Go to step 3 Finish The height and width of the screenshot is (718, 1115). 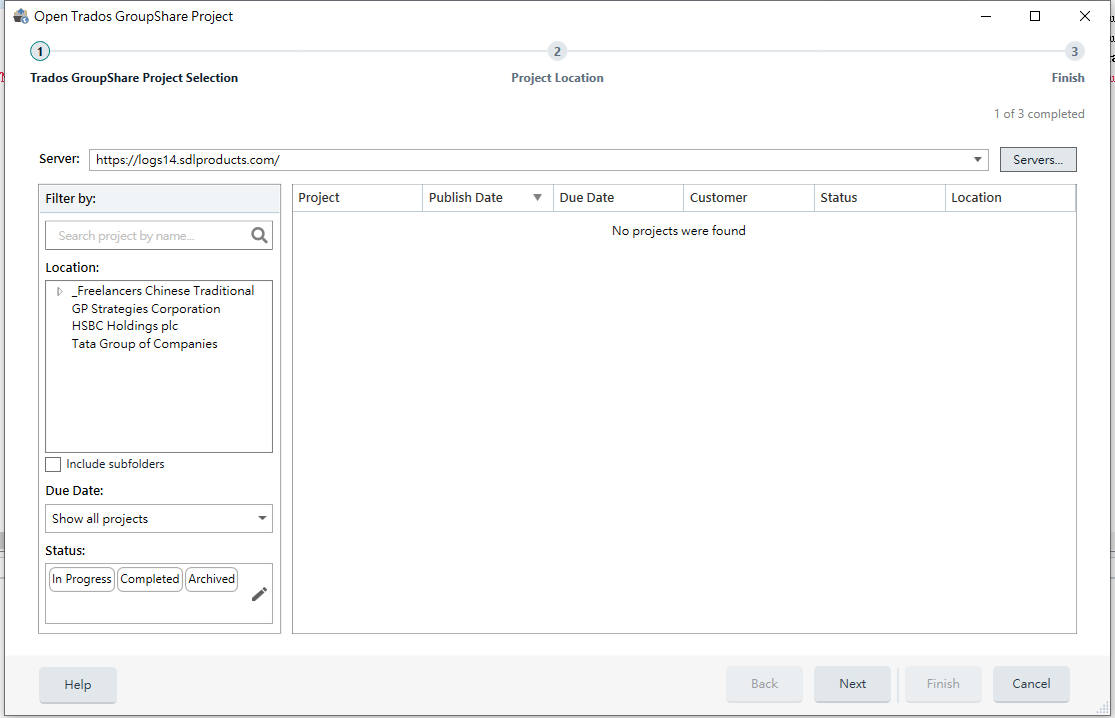(1074, 52)
